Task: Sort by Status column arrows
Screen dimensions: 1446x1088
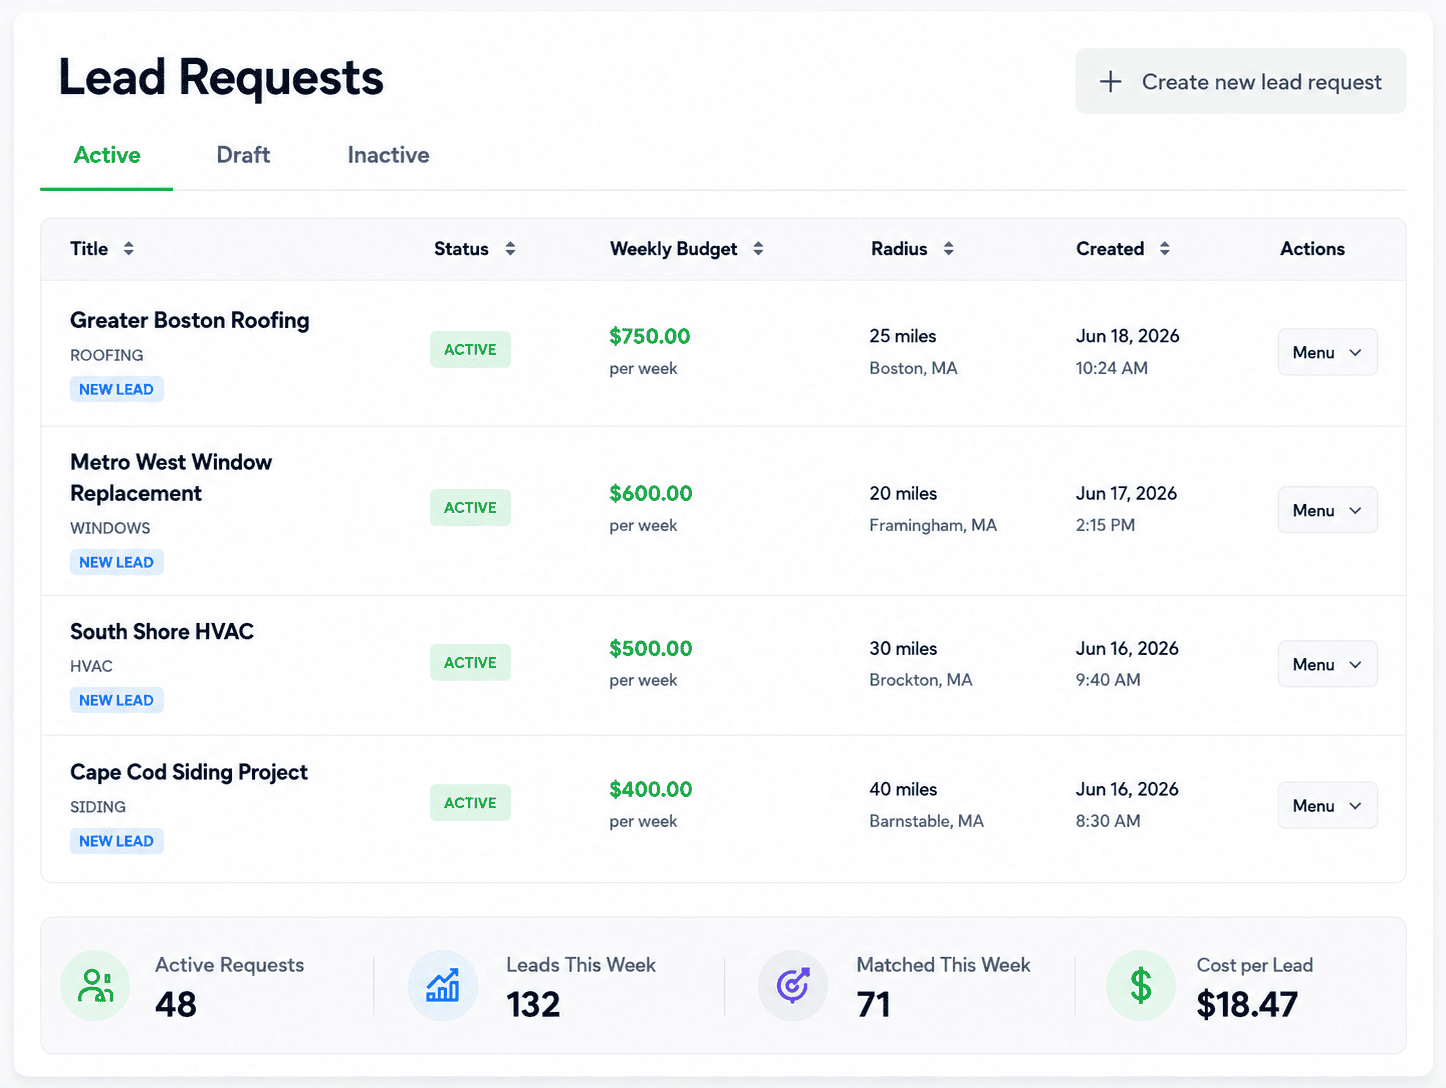Action: click(510, 249)
